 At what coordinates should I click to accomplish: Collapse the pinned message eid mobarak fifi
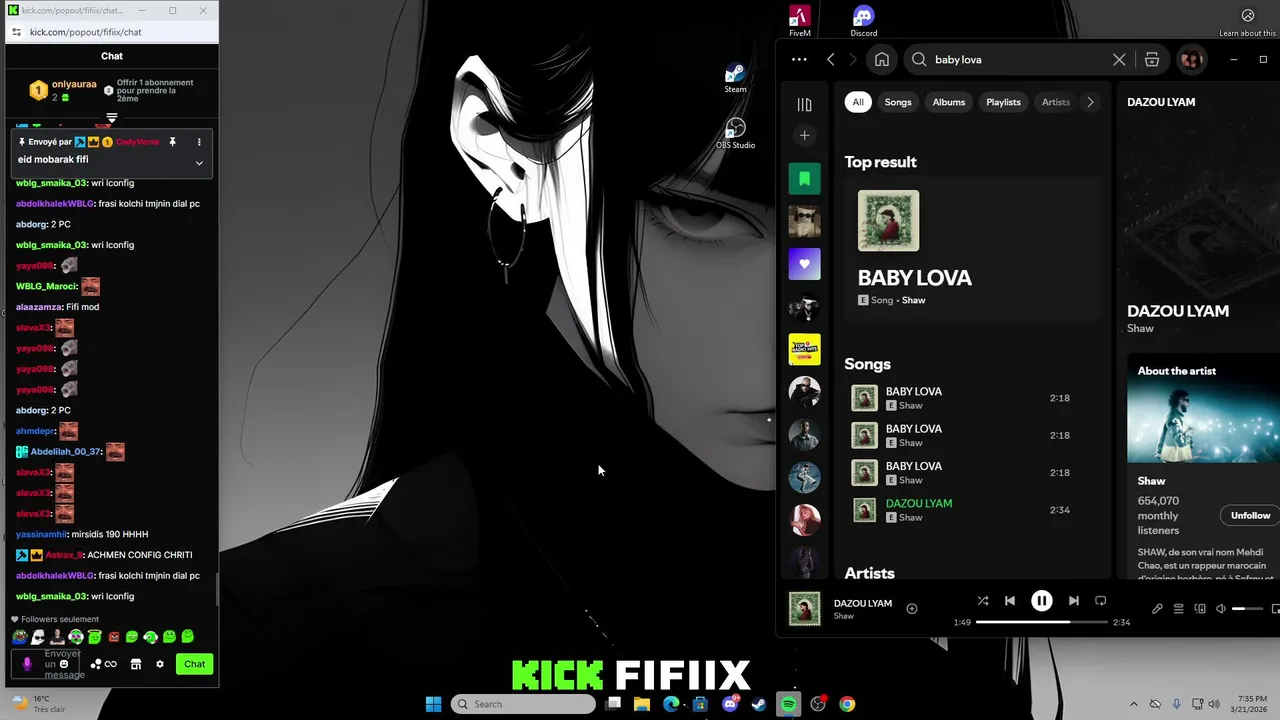[x=199, y=163]
